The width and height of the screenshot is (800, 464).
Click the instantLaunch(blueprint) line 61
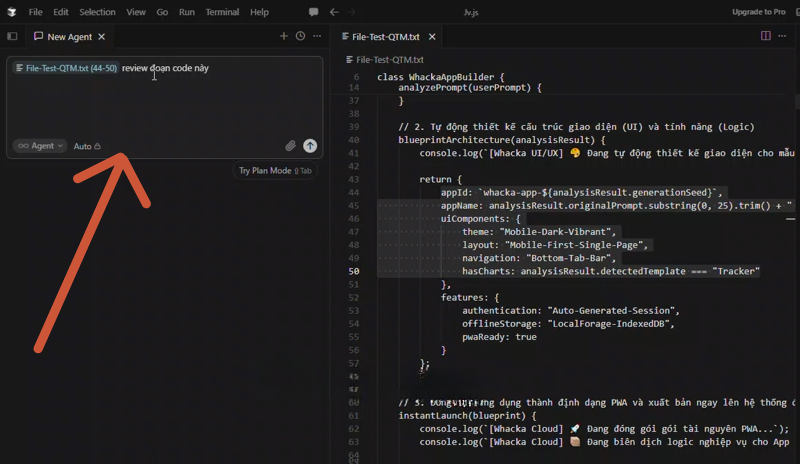pyautogui.click(x=468, y=416)
